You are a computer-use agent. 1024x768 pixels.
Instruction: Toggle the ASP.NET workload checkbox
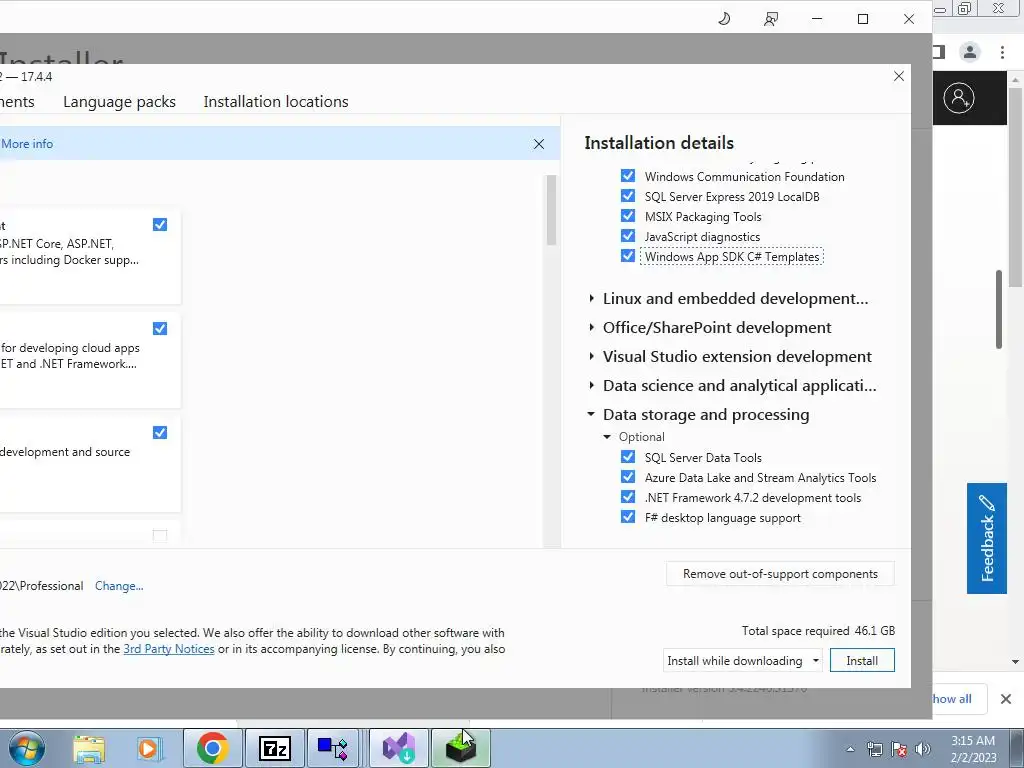[160, 225]
